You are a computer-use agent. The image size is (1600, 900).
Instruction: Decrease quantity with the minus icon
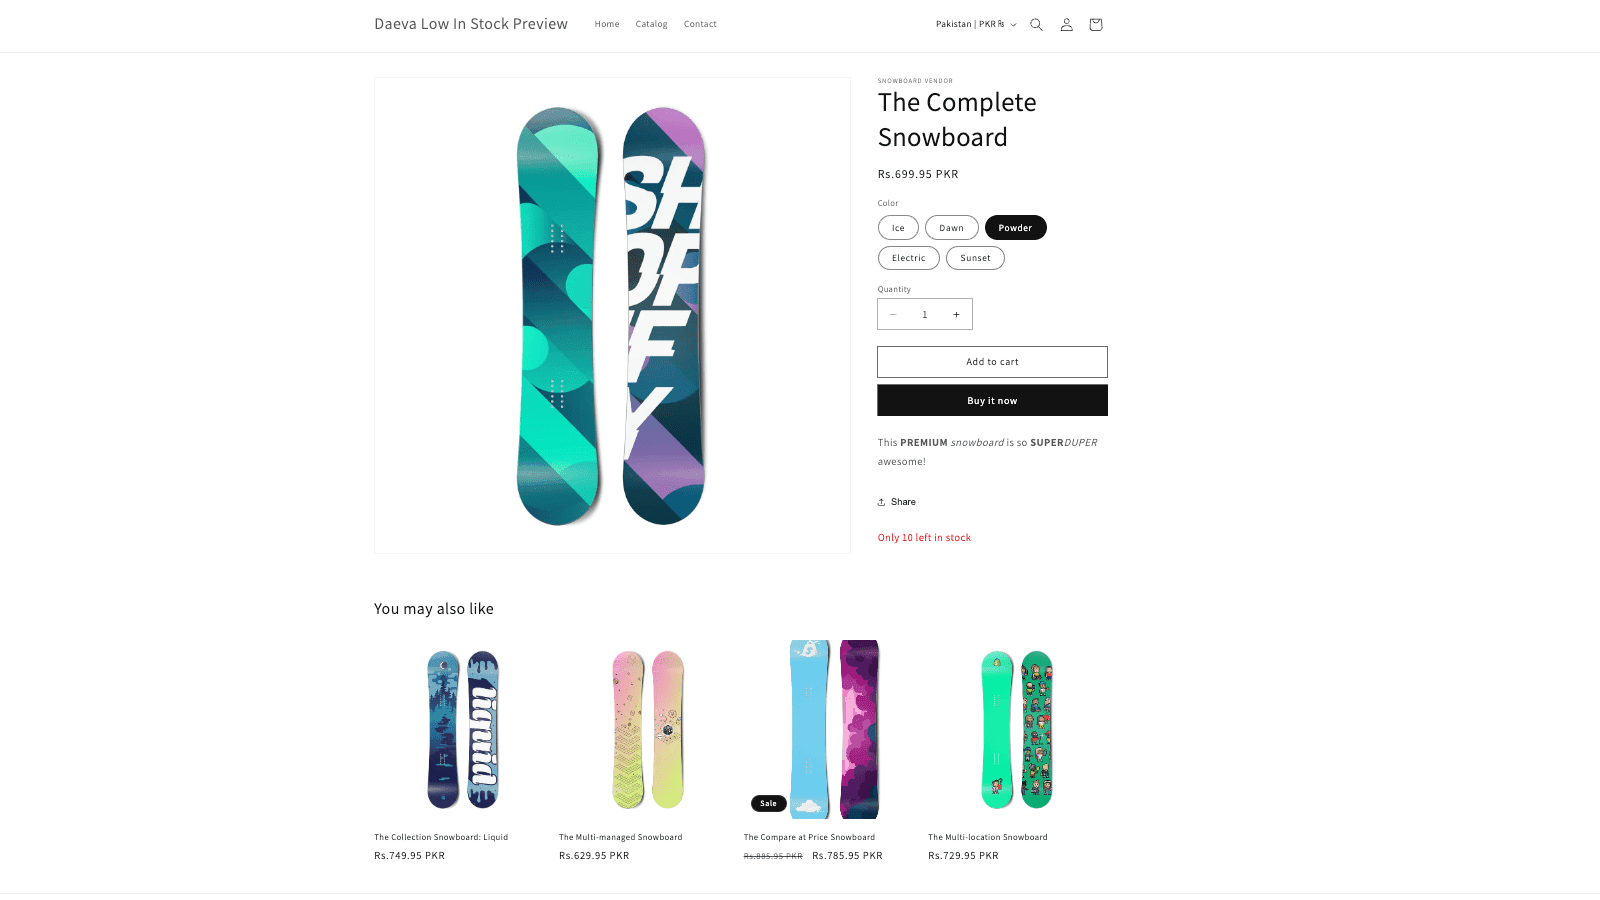(x=893, y=315)
